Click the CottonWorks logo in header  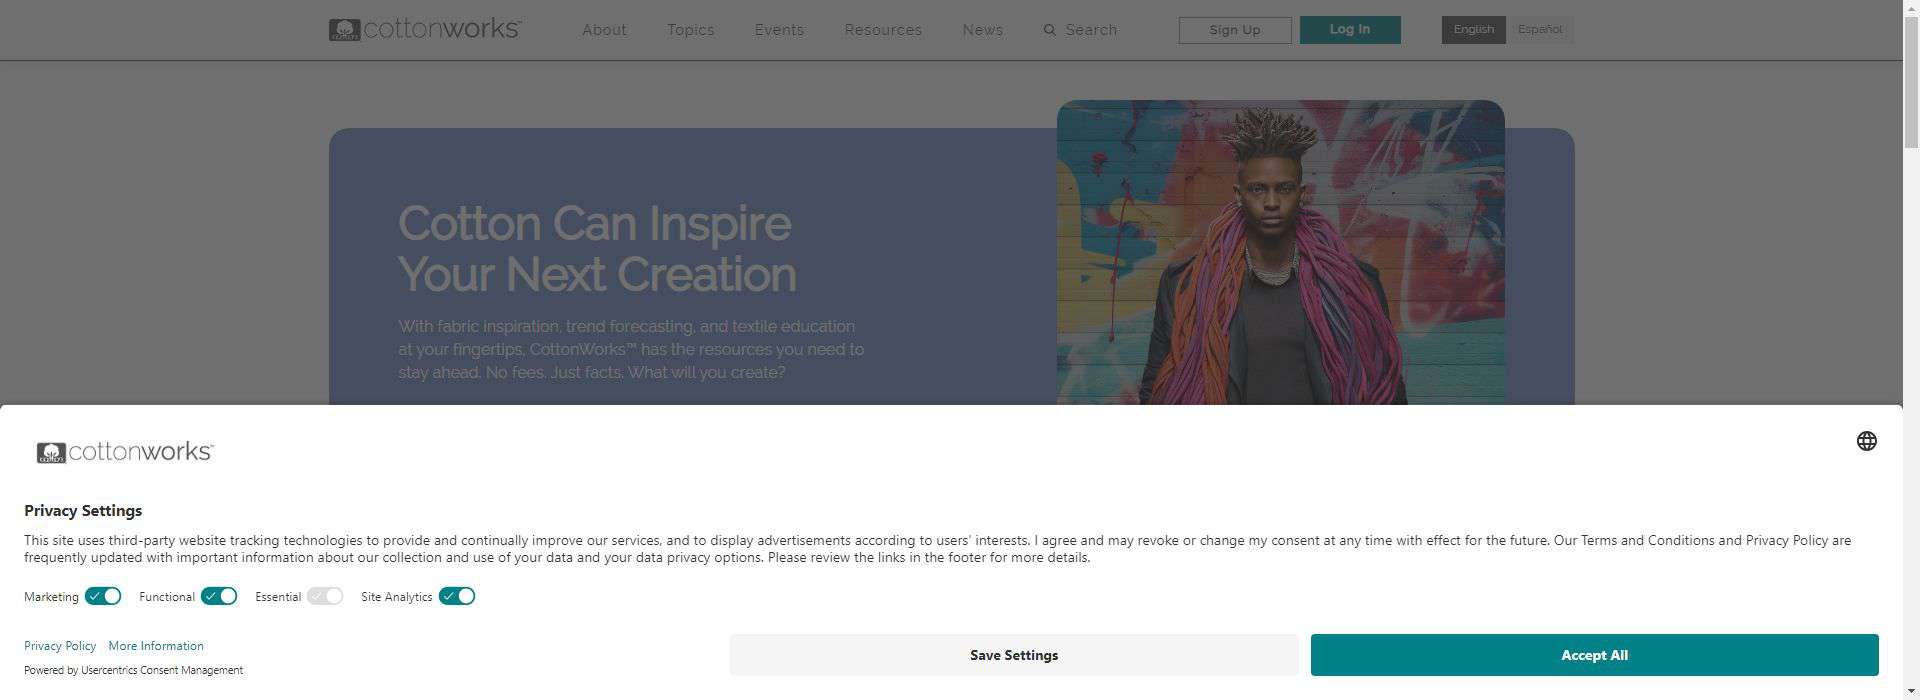425,29
